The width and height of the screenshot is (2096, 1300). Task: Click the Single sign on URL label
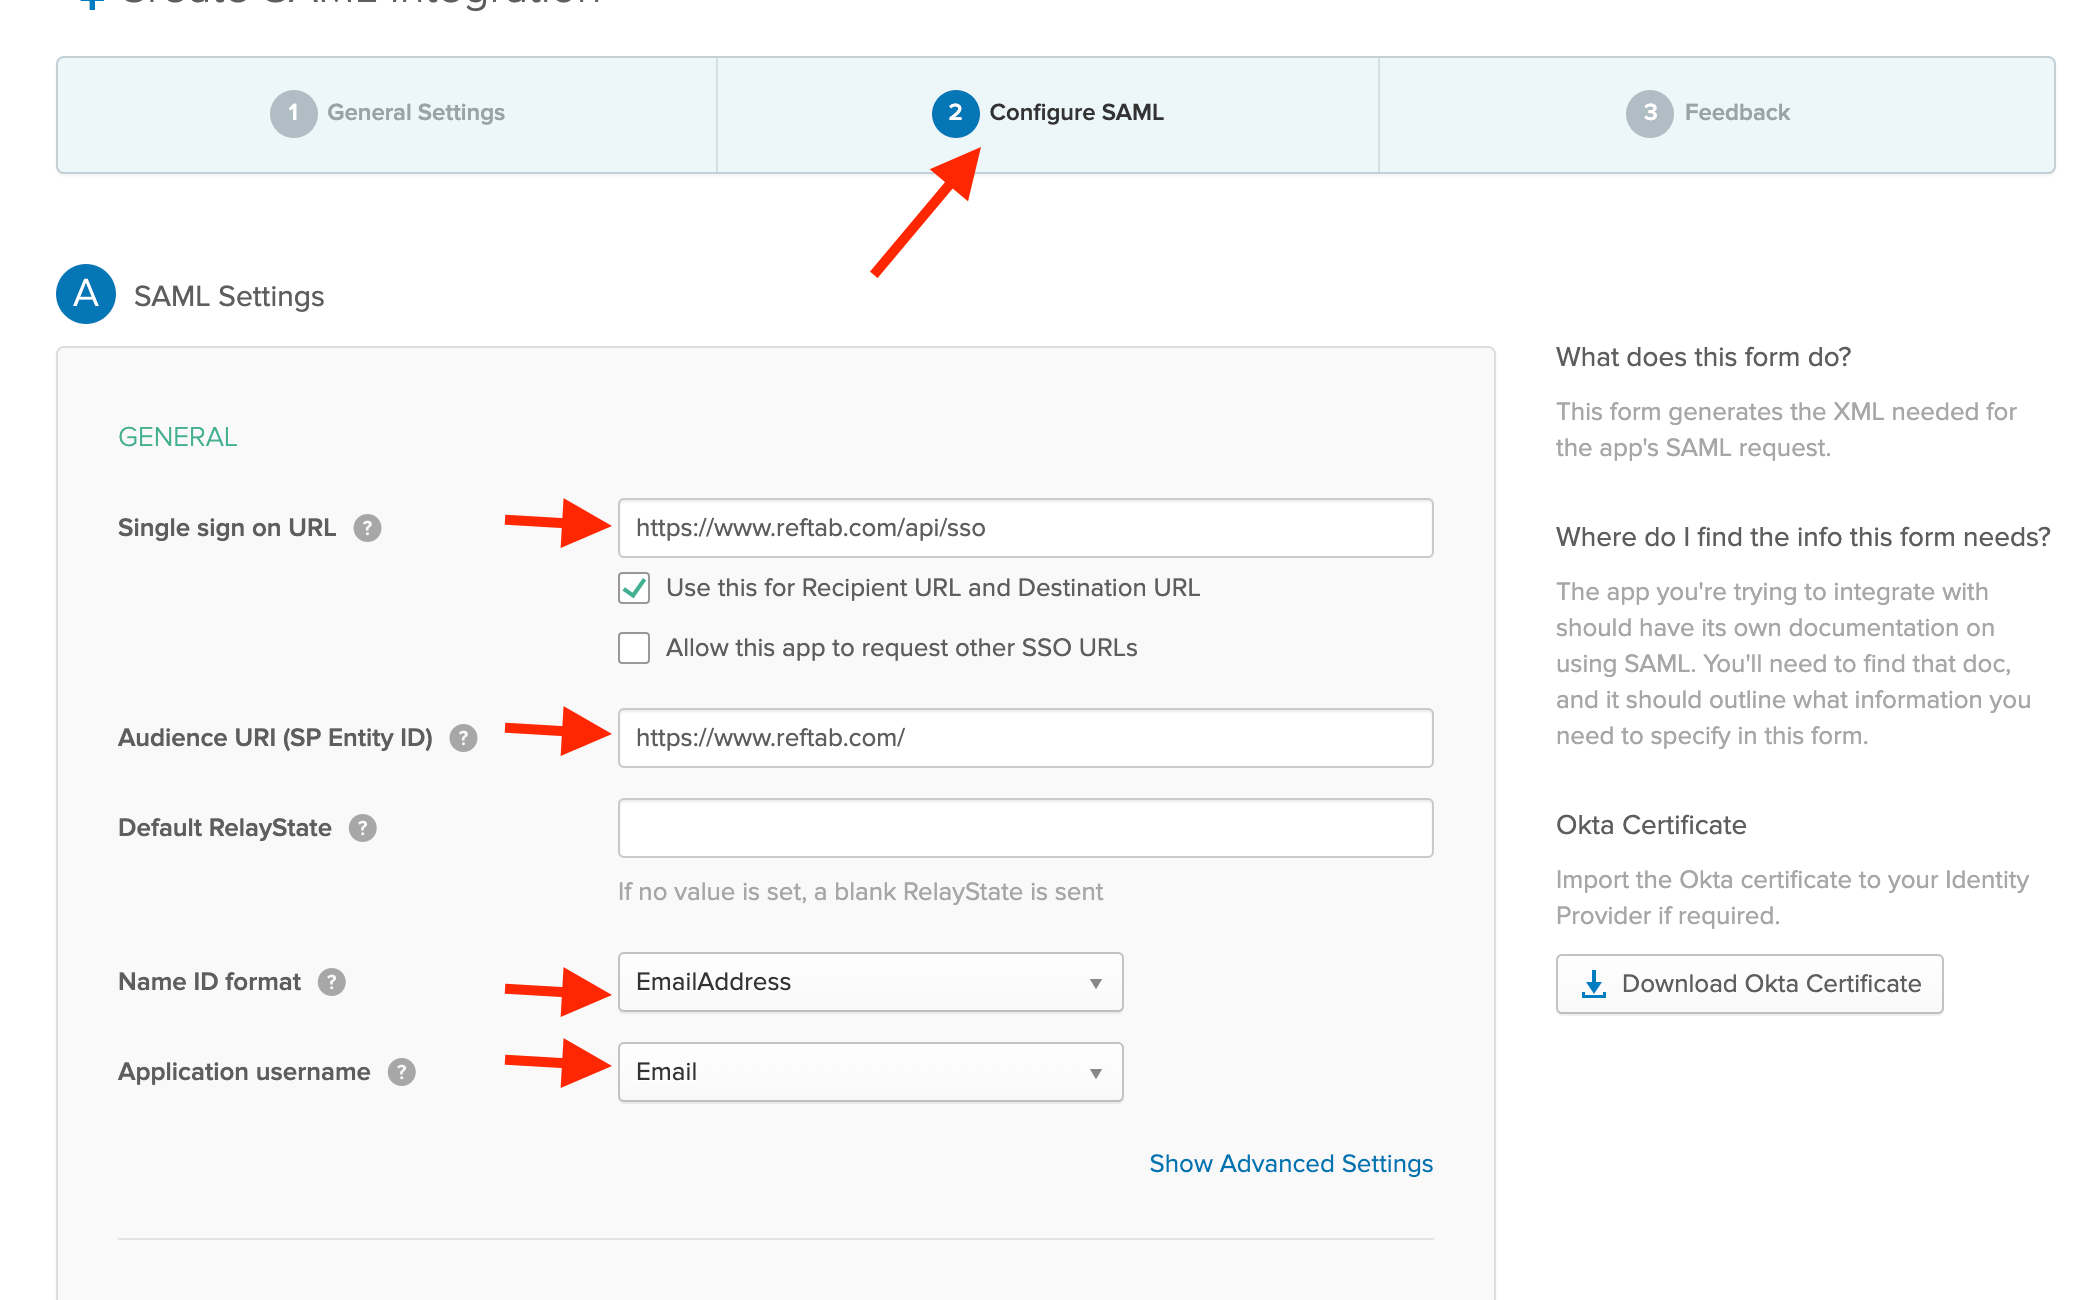tap(227, 528)
